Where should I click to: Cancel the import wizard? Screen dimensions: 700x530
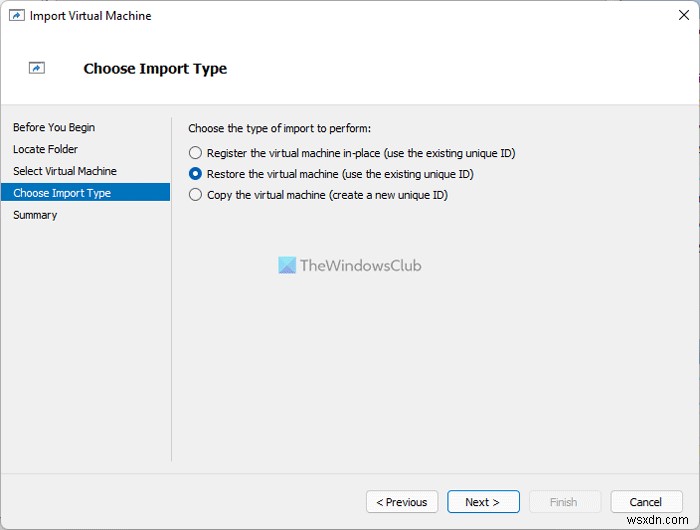coord(646,502)
